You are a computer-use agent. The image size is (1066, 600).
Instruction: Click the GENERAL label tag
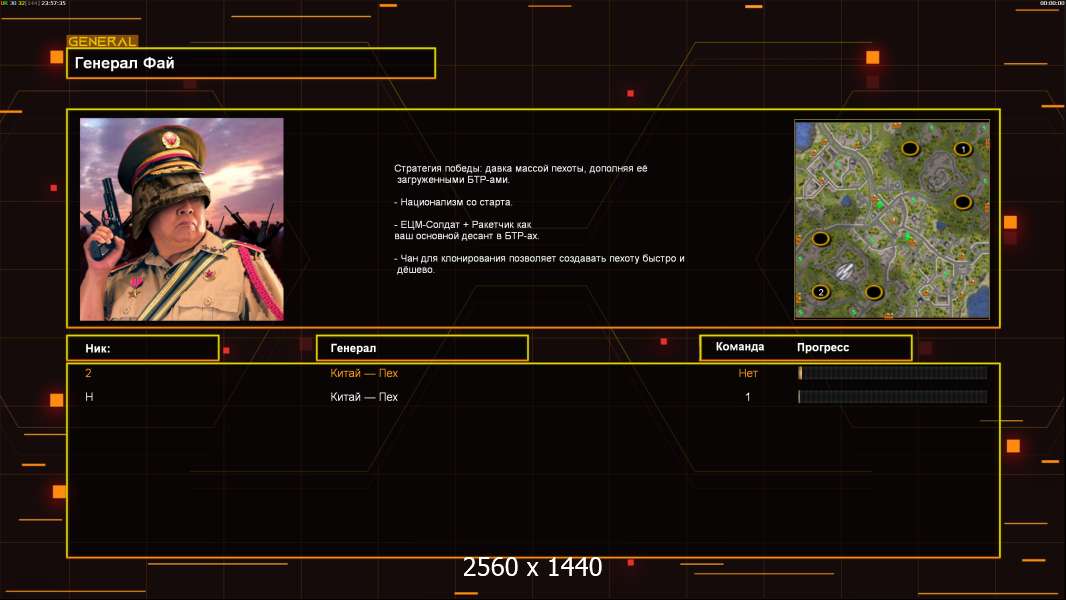point(103,41)
